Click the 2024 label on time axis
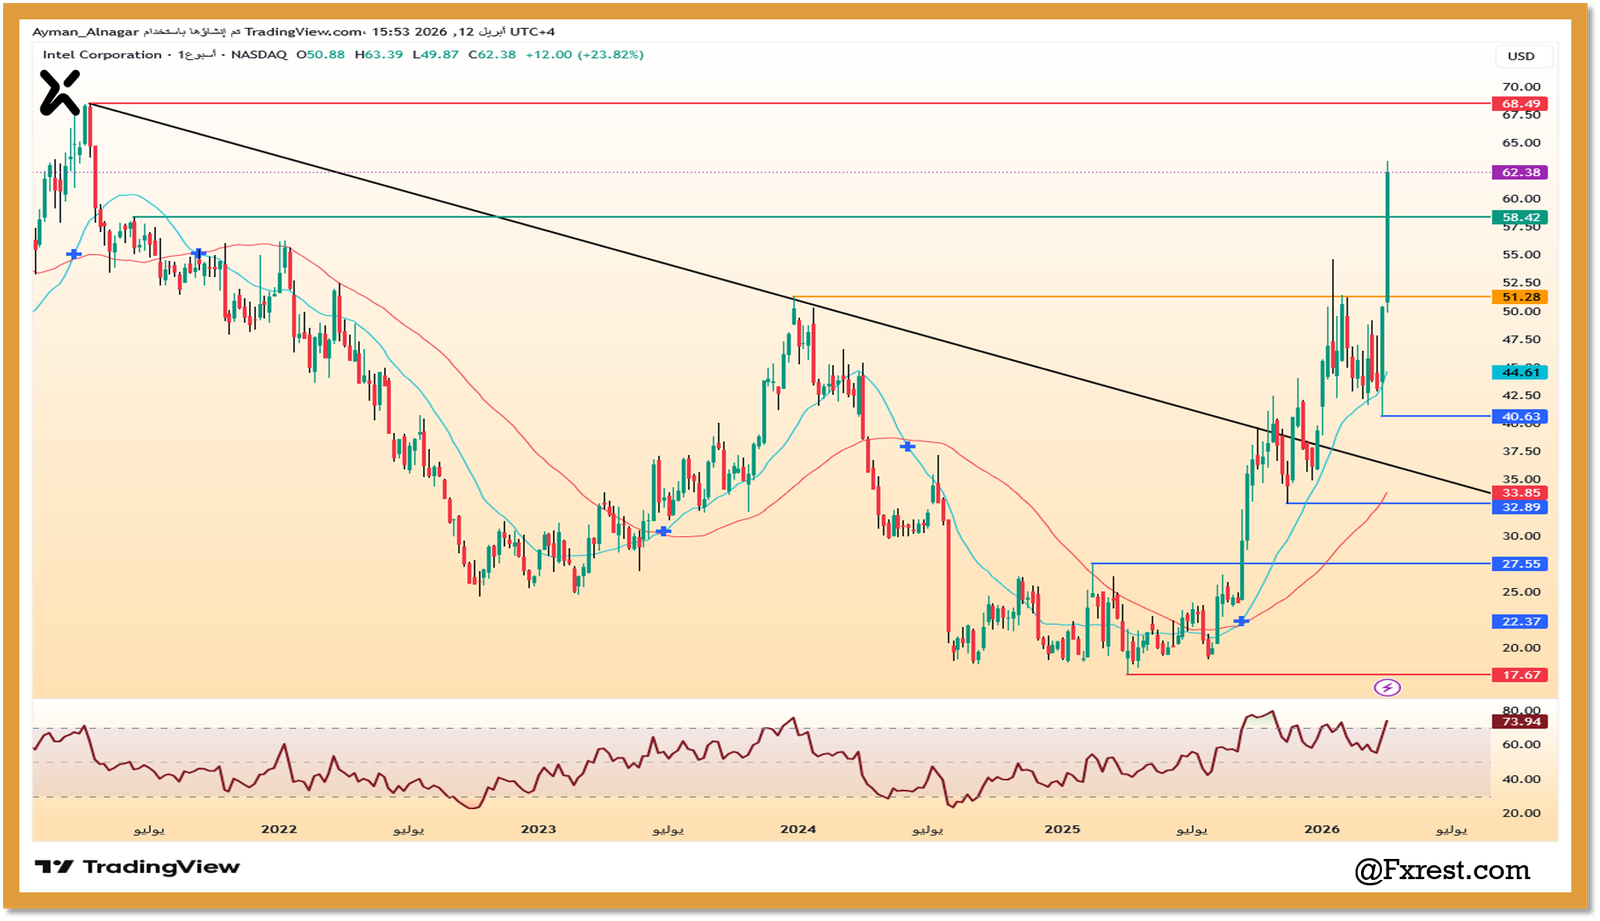Image resolution: width=1600 pixels, height=921 pixels. click(x=798, y=829)
